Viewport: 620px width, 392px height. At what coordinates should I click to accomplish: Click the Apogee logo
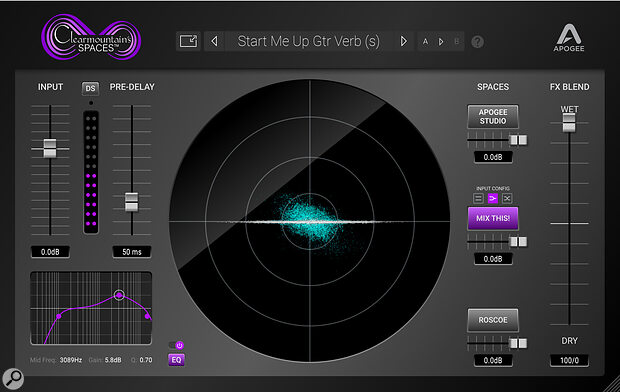point(569,38)
